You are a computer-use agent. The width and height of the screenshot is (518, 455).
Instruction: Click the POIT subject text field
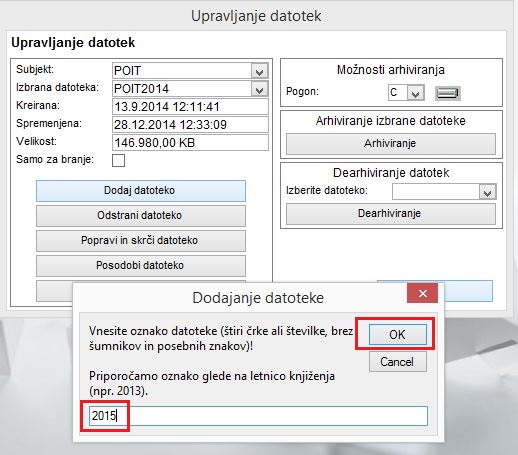(x=182, y=71)
